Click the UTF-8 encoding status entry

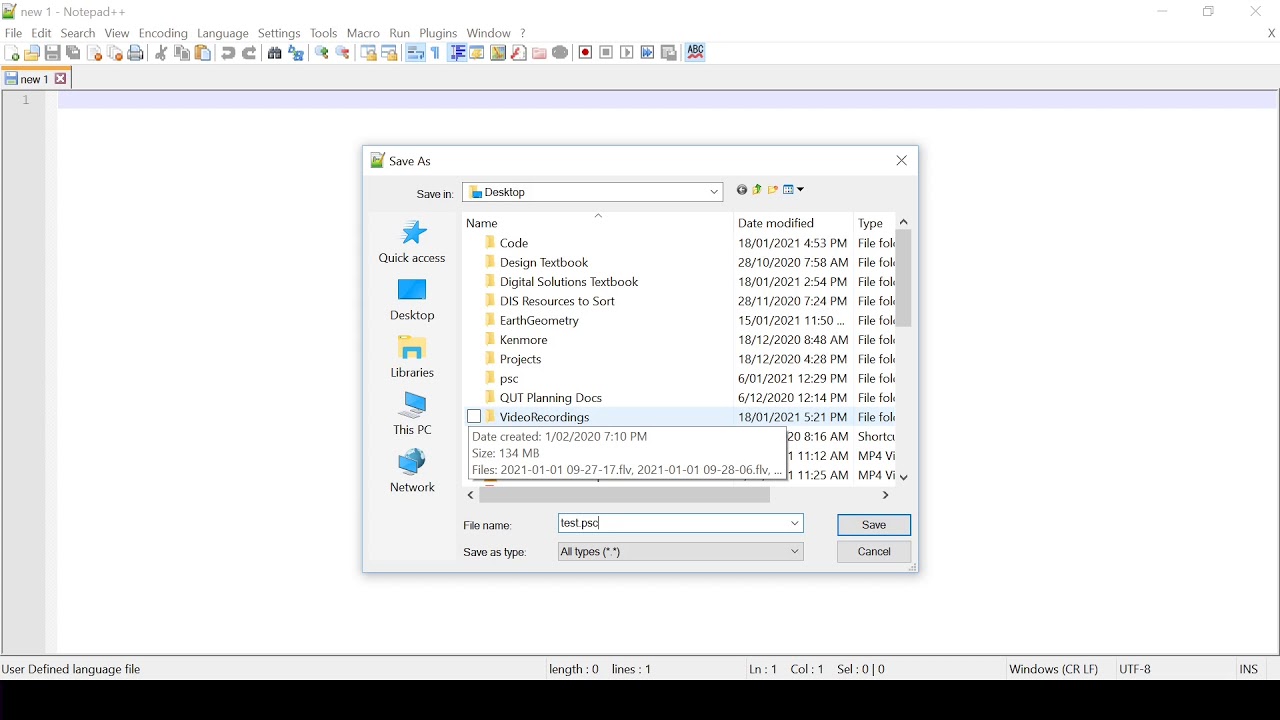coord(1136,670)
